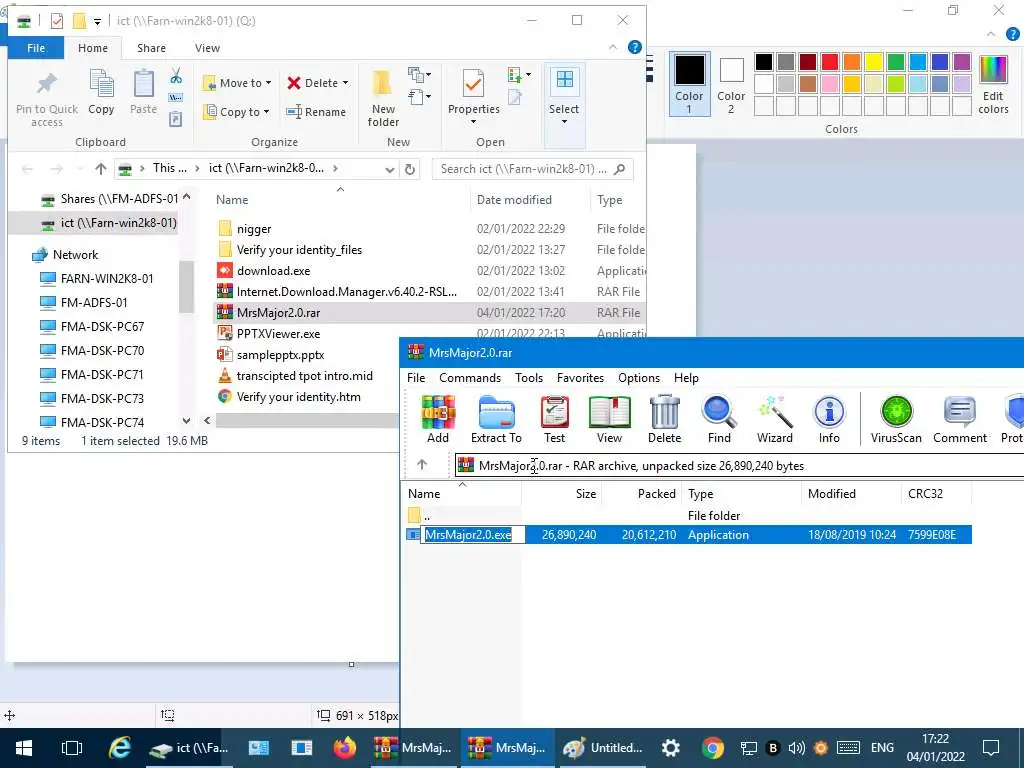Collapse the Explorer ribbon with the chevron
This screenshot has height=768, width=1024.
pyautogui.click(x=613, y=47)
